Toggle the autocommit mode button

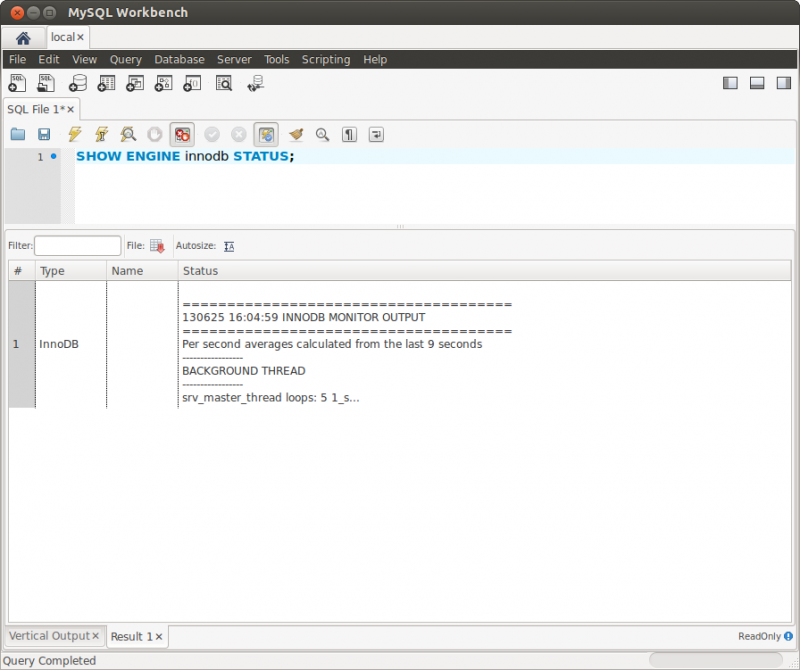pos(266,134)
